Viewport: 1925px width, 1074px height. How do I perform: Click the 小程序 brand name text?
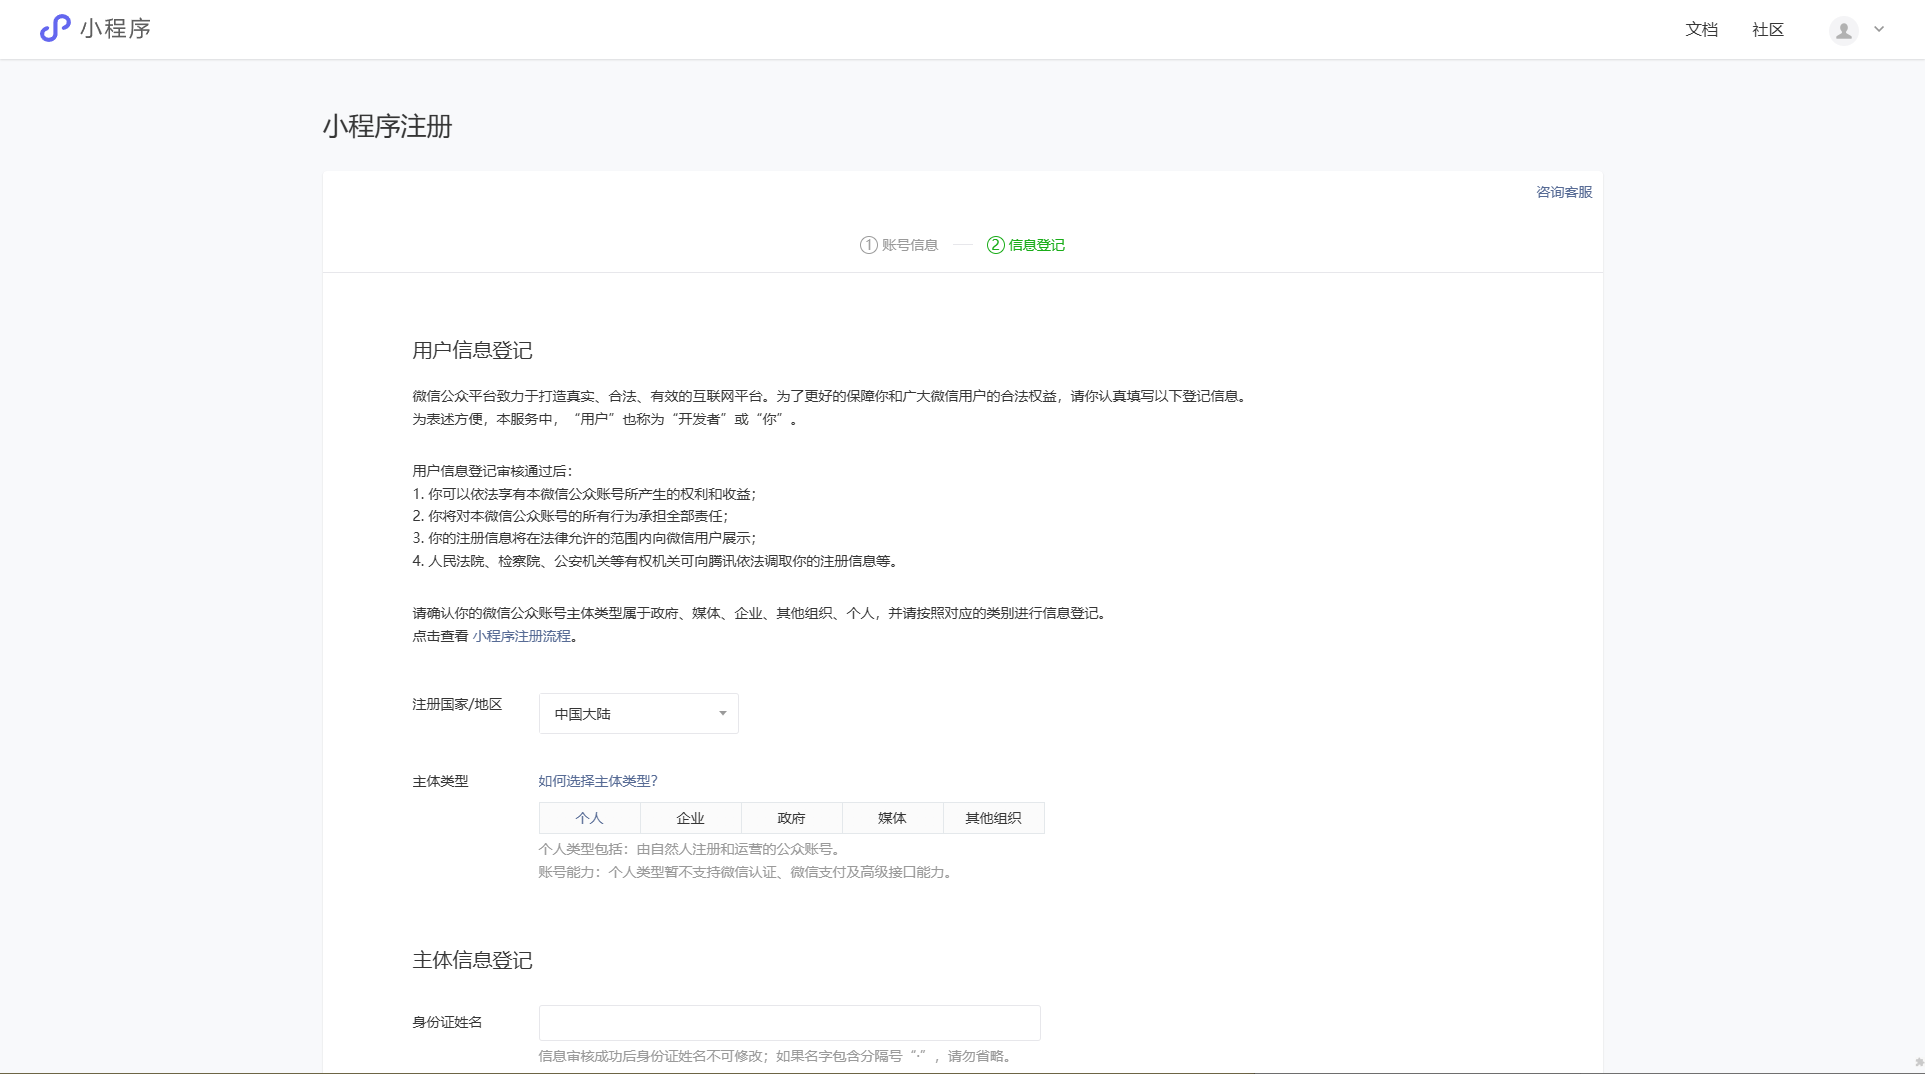coord(115,29)
